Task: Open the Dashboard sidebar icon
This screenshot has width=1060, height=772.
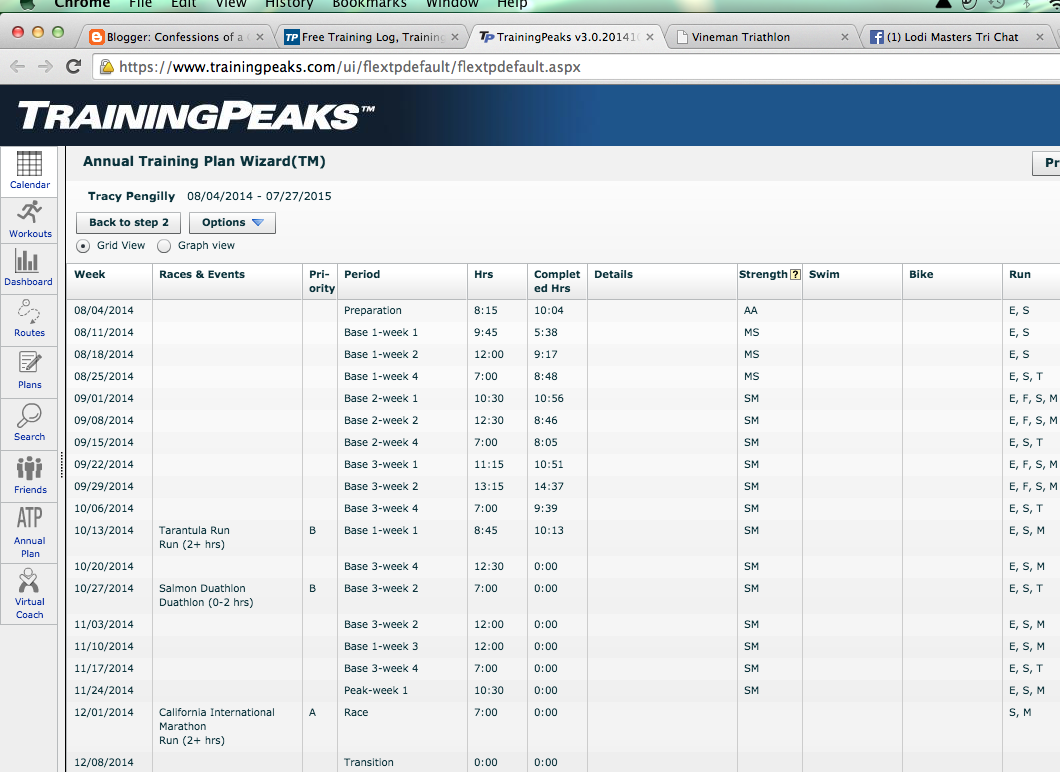Action: [28, 268]
